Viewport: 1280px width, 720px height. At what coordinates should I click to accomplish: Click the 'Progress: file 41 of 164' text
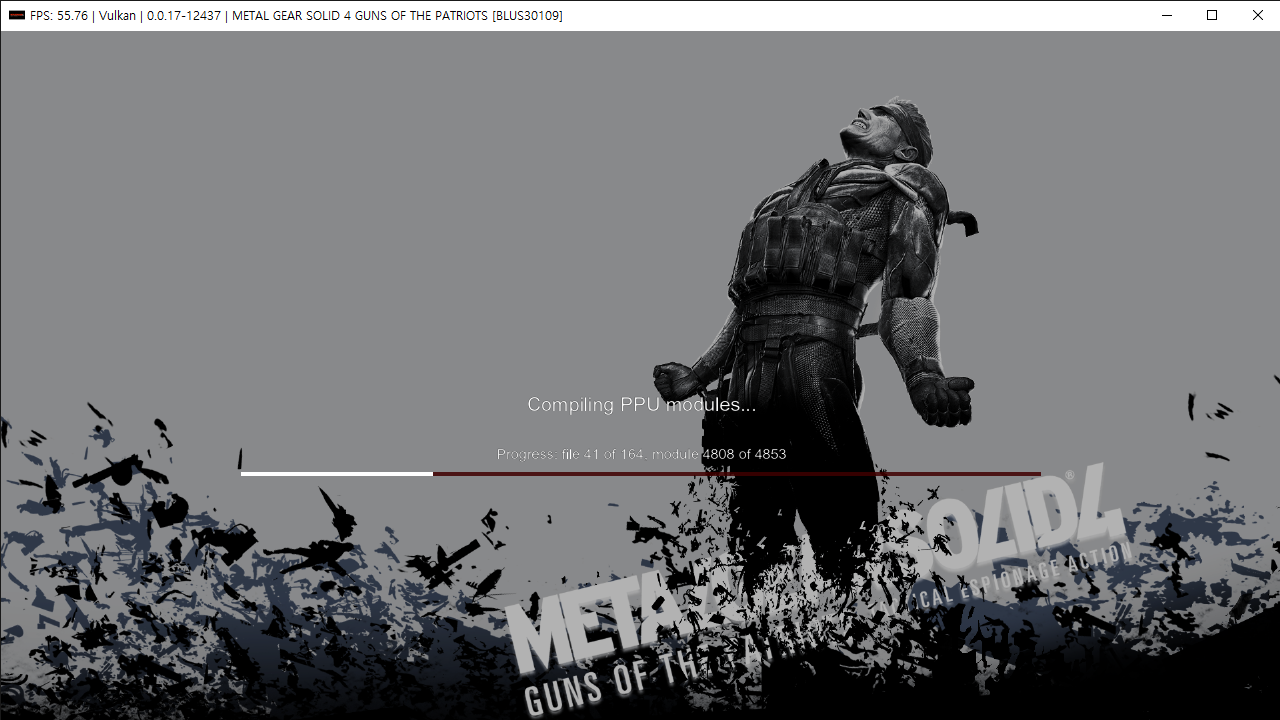click(571, 454)
